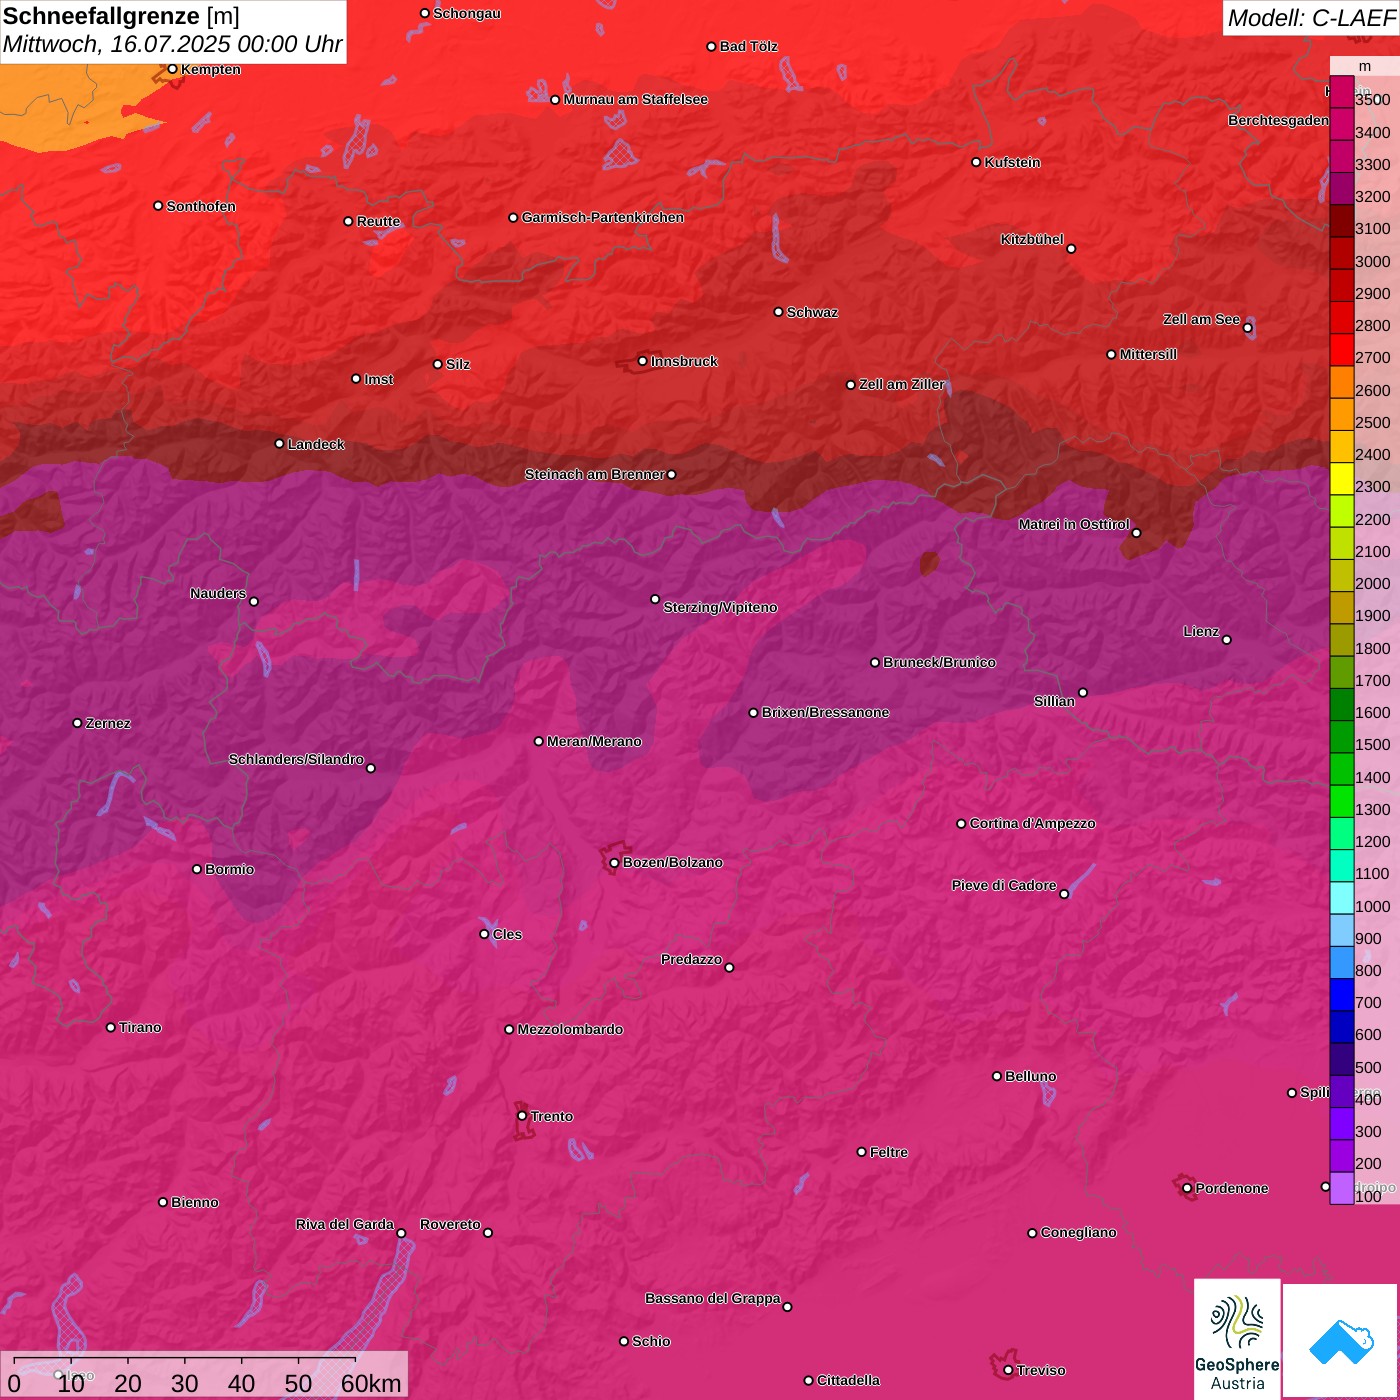1400x1400 pixels.
Task: Click the 2300 value in the legend
Action: (1372, 487)
